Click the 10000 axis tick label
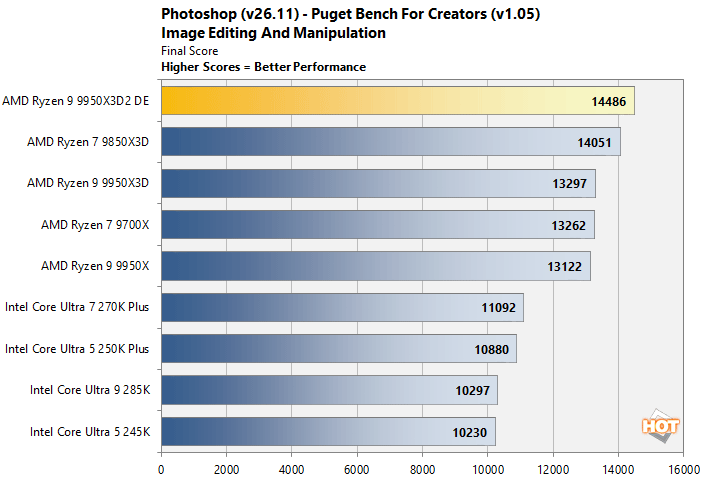Image resolution: width=708 pixels, height=480 pixels. point(488,470)
